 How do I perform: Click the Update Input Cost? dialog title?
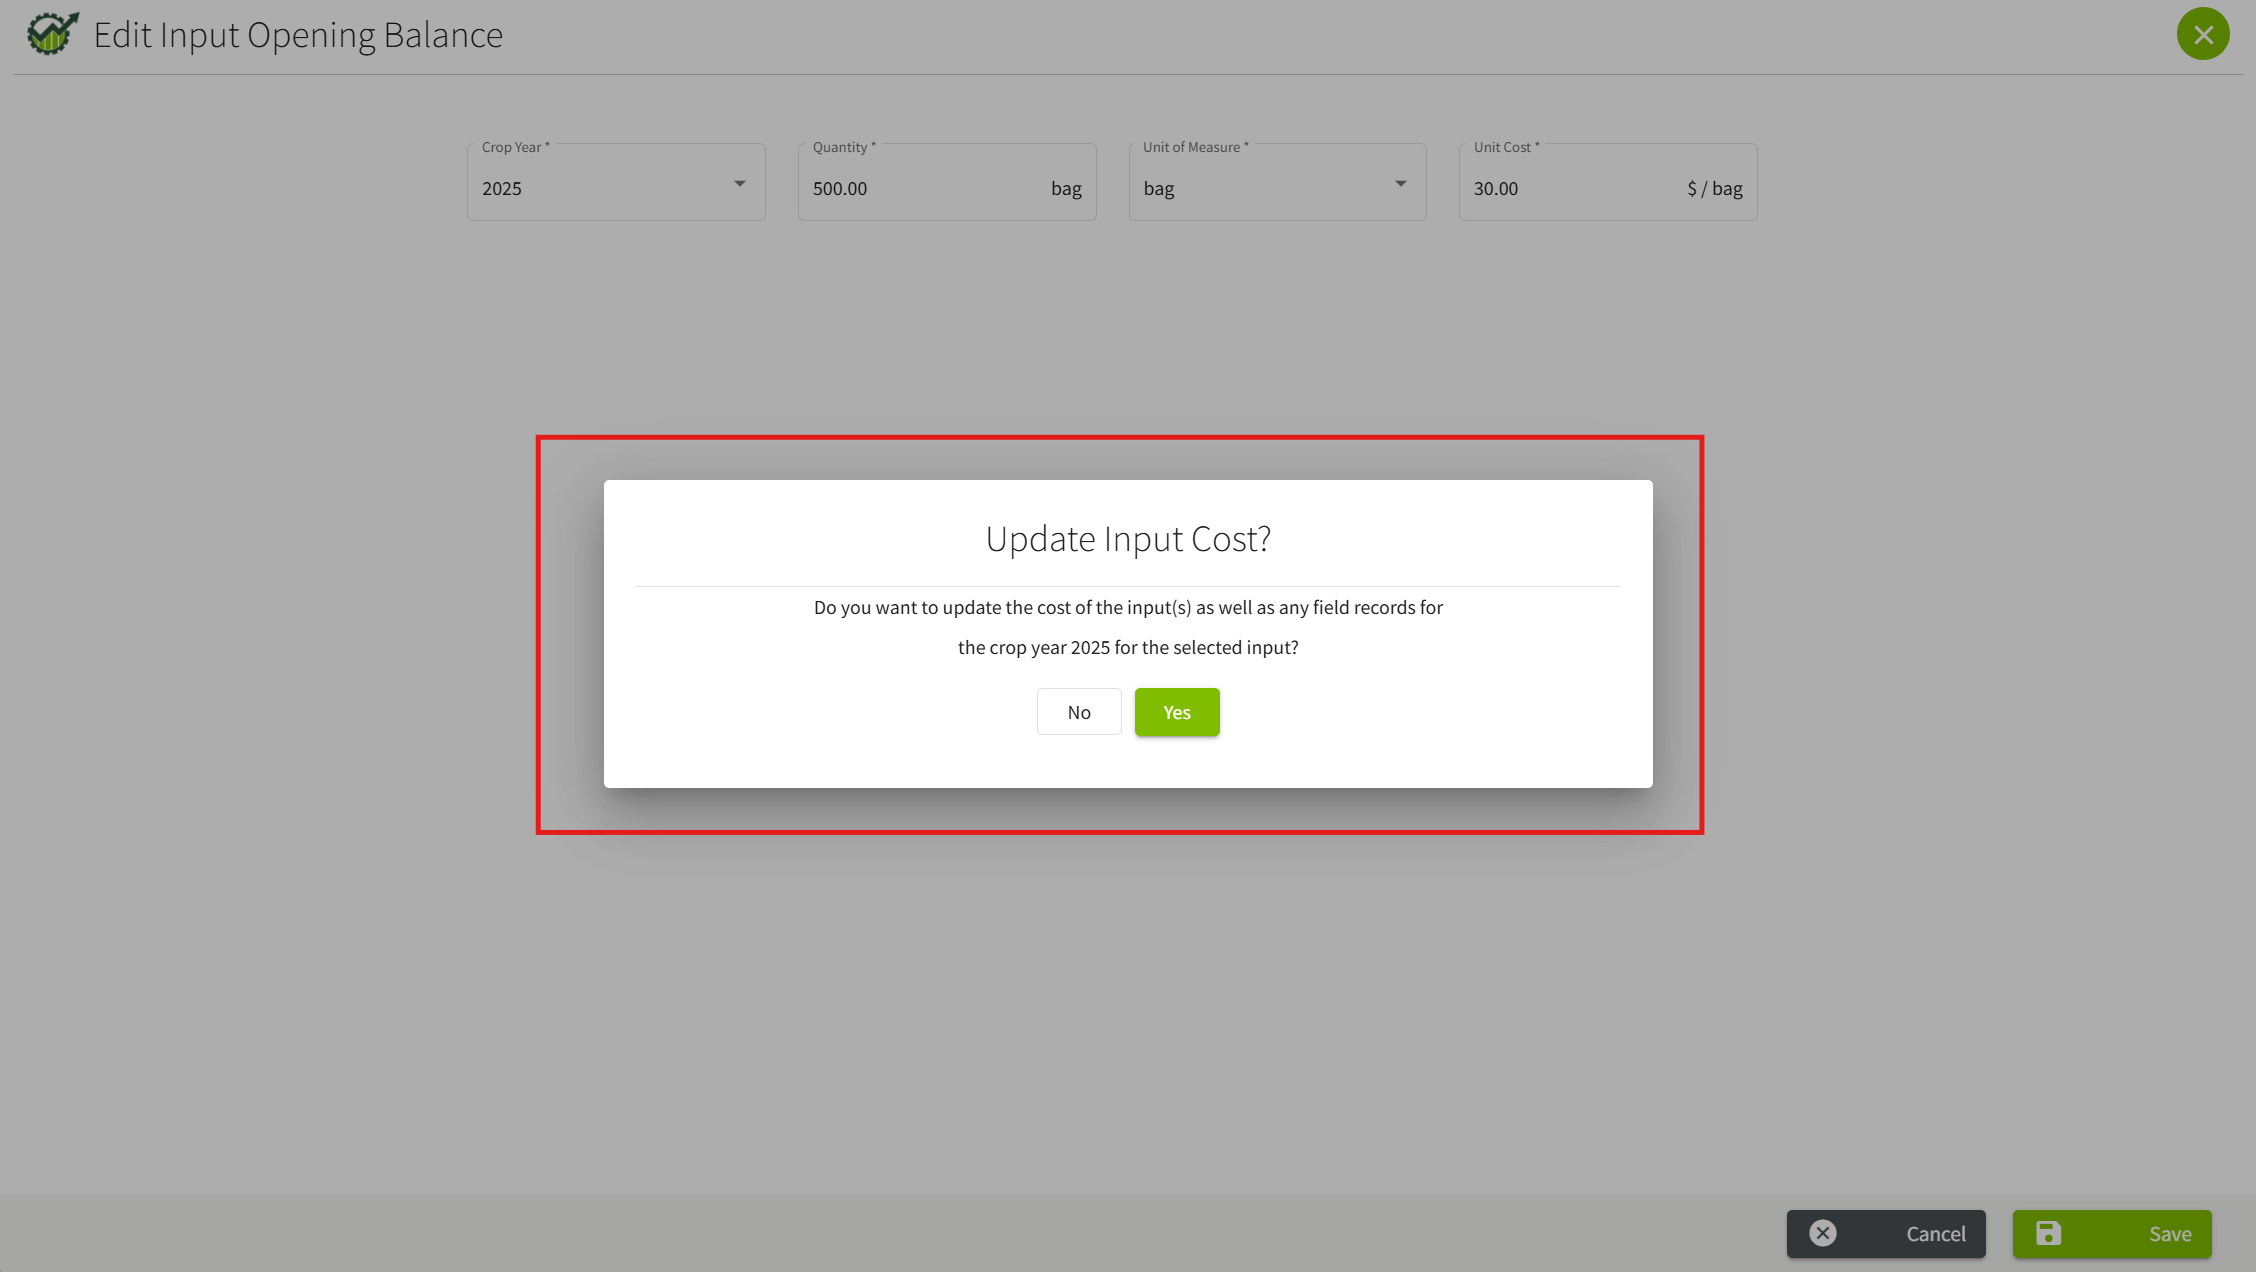coord(1127,539)
